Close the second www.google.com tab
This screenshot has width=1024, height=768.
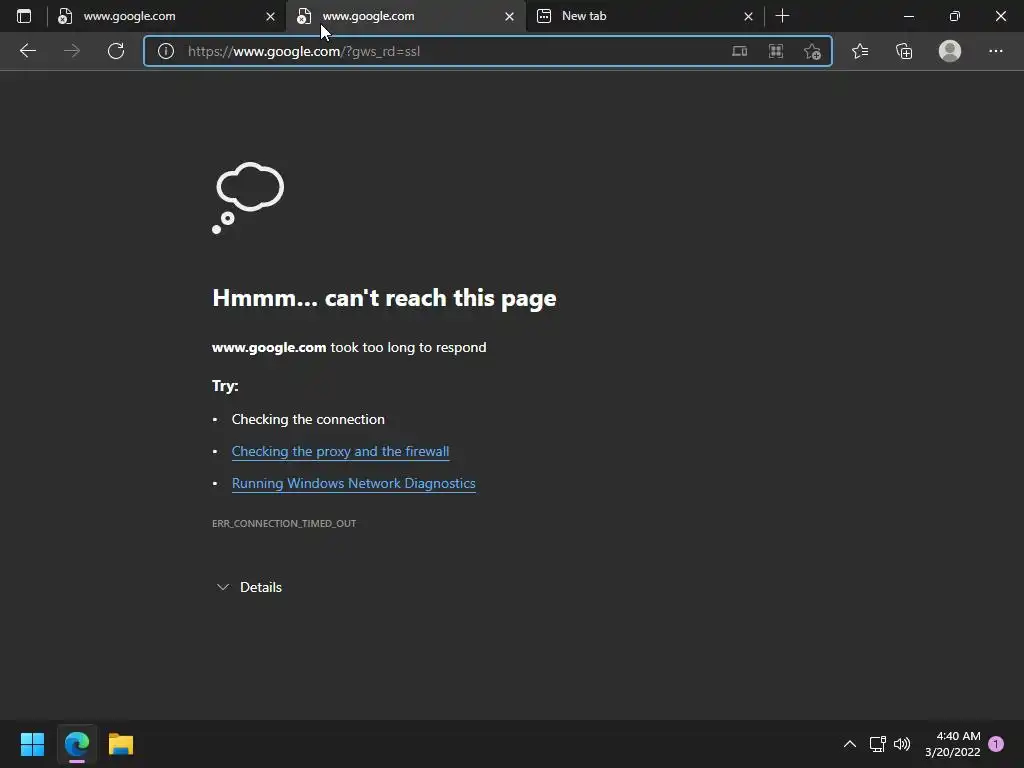tap(509, 16)
